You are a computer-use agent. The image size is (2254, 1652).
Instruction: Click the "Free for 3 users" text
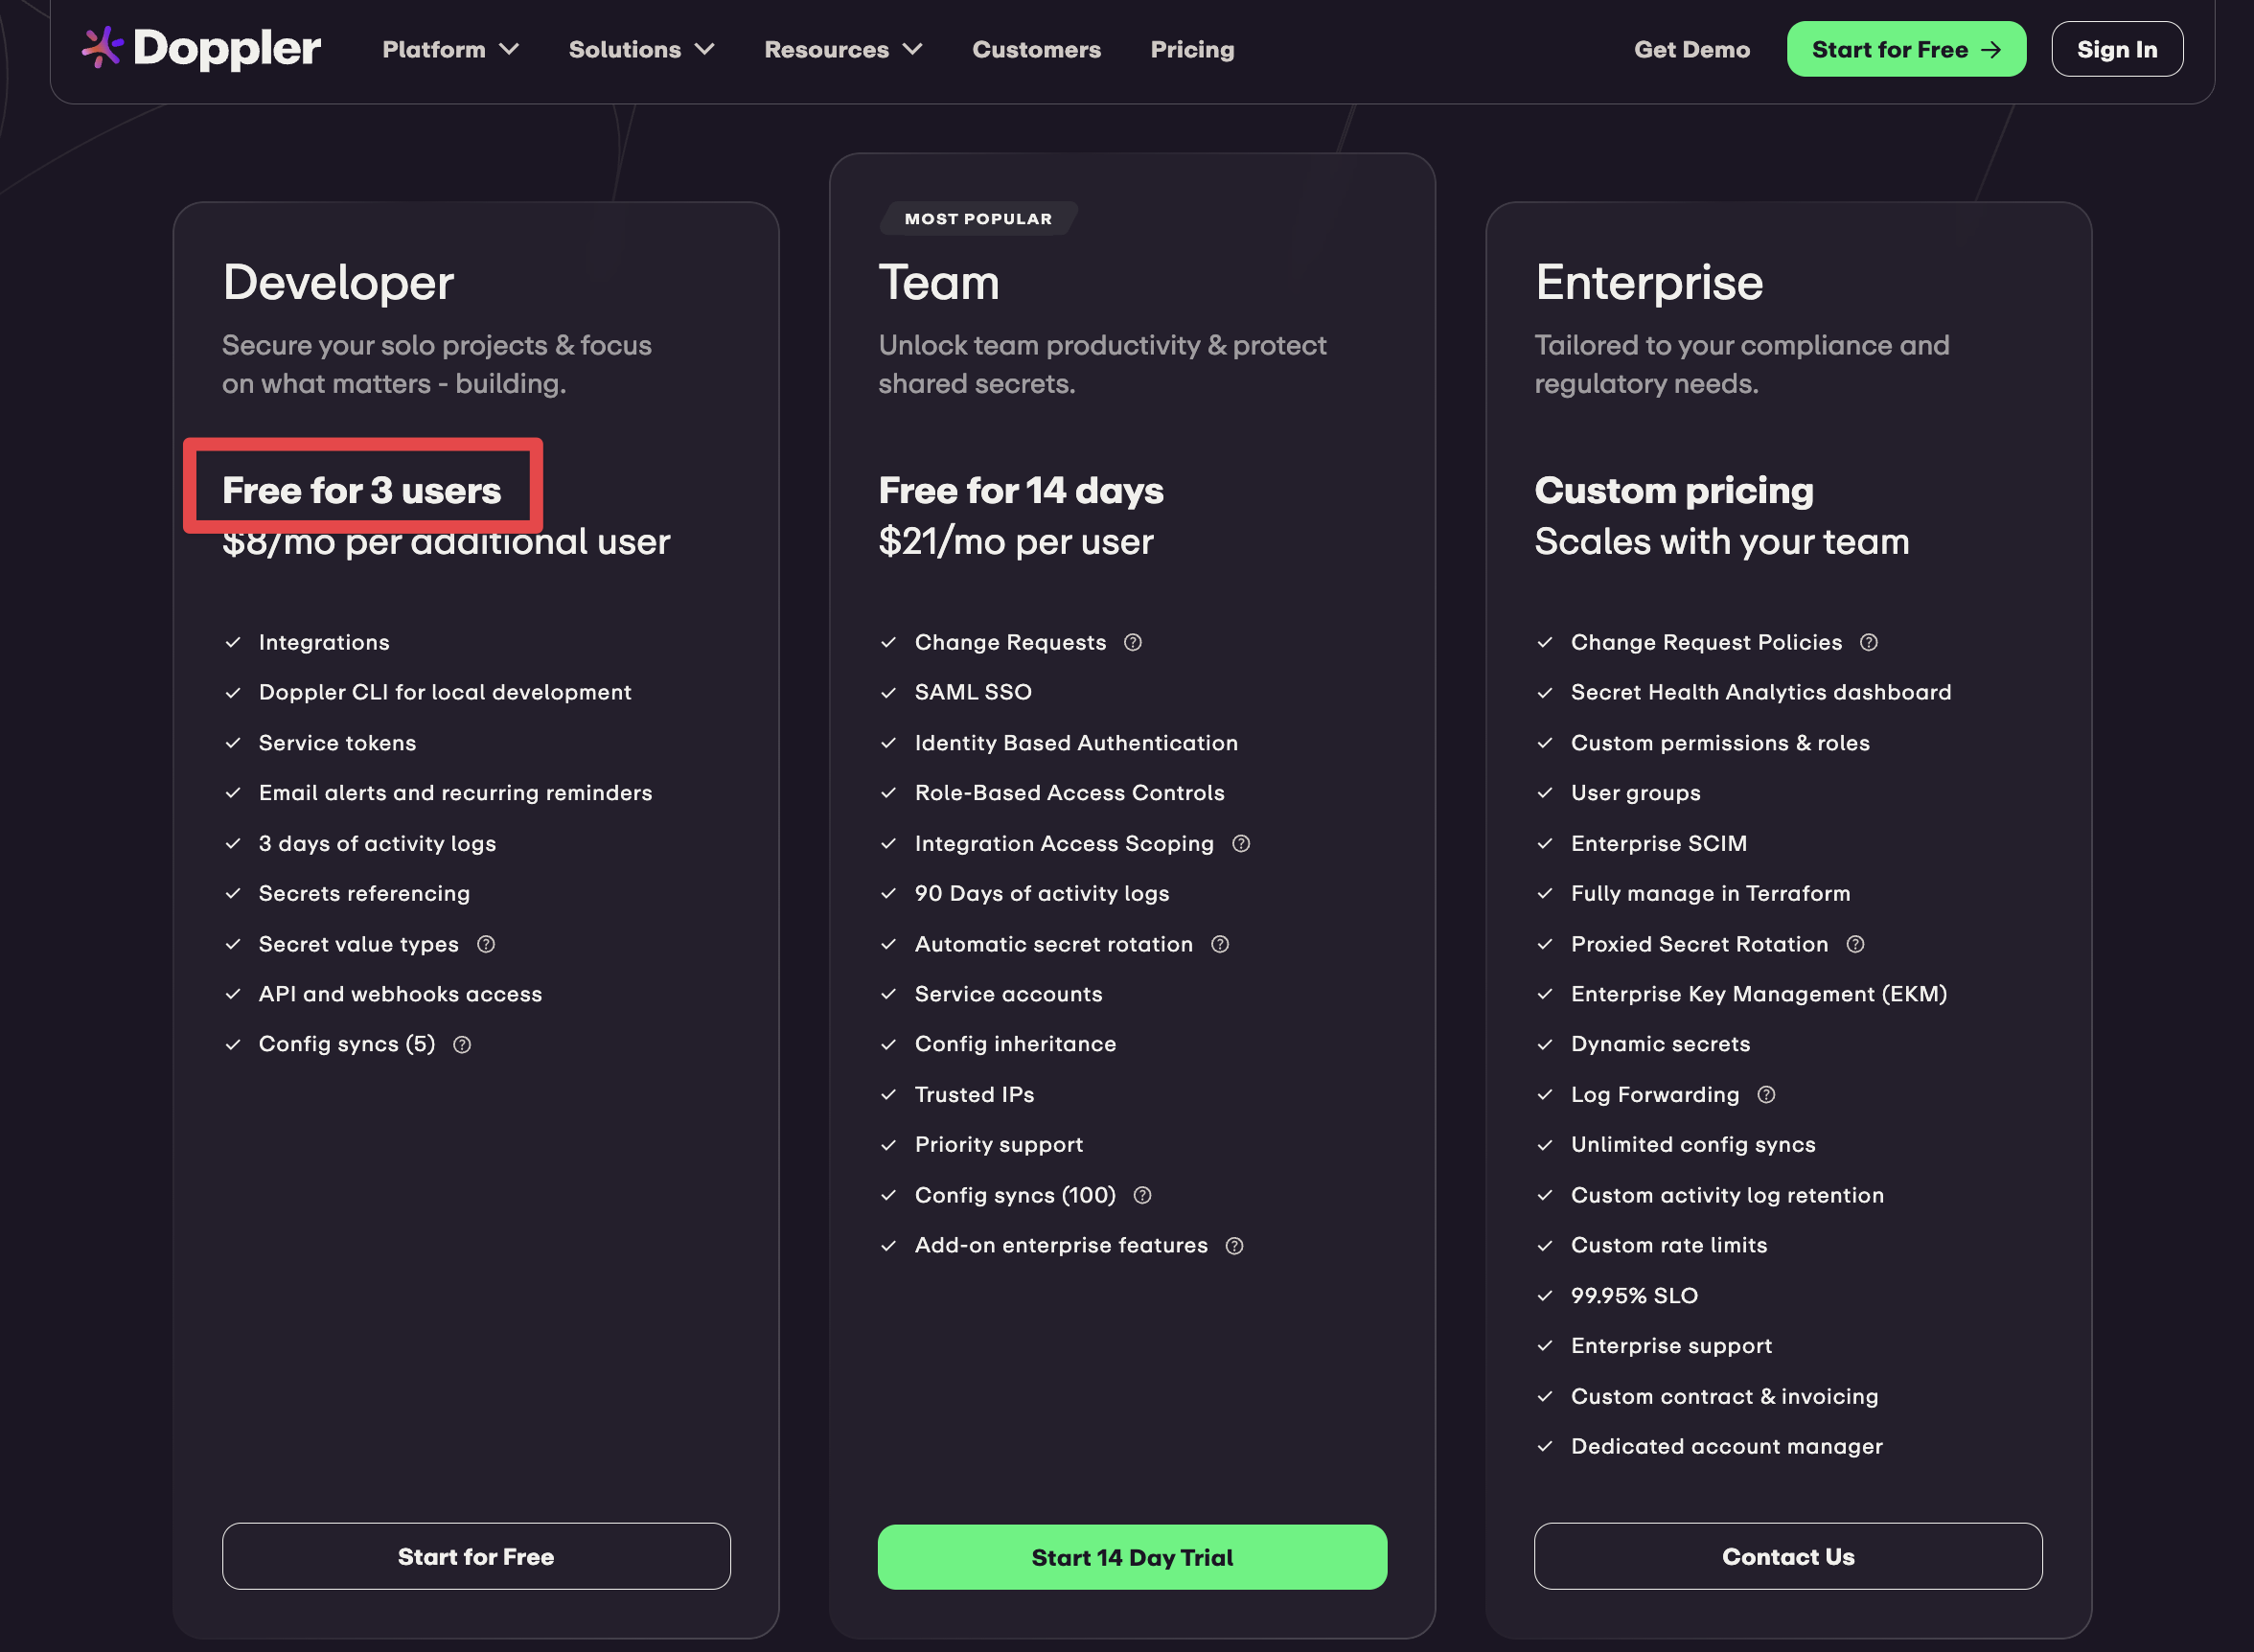[x=362, y=490]
